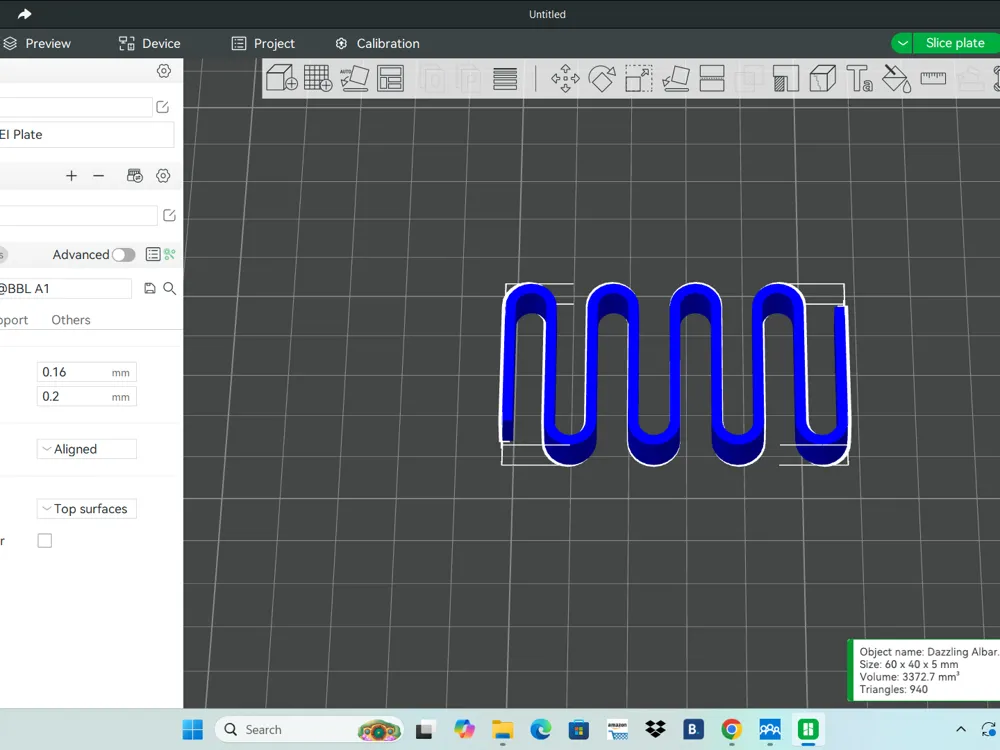Click the AMS filament sync icon
This screenshot has height=750, width=1000.
point(135,175)
